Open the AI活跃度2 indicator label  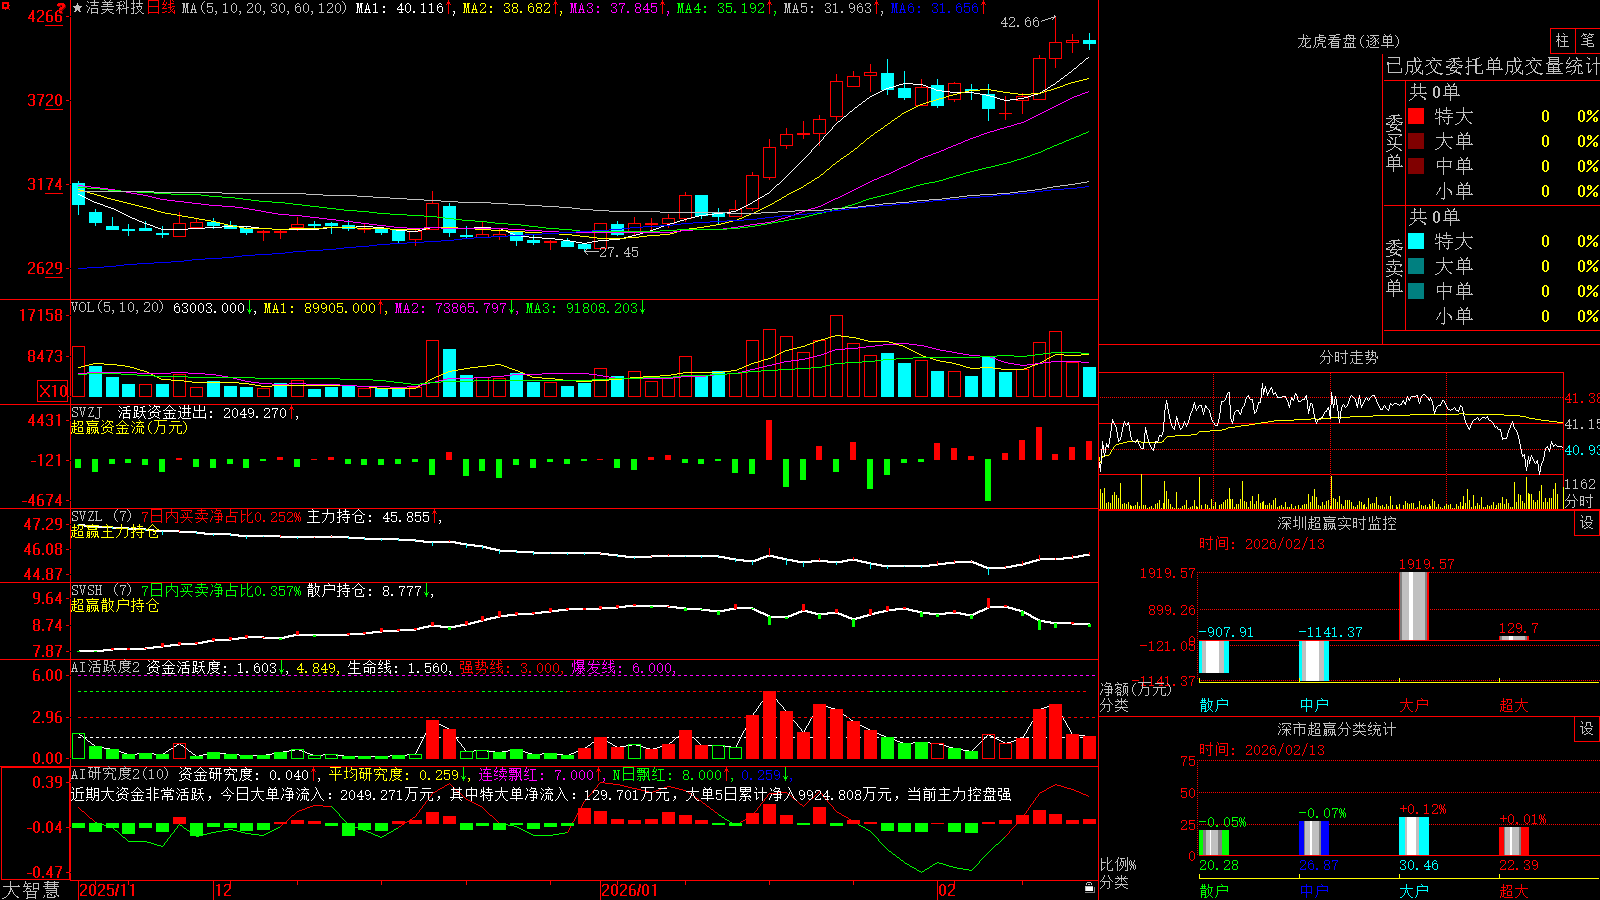coord(105,667)
